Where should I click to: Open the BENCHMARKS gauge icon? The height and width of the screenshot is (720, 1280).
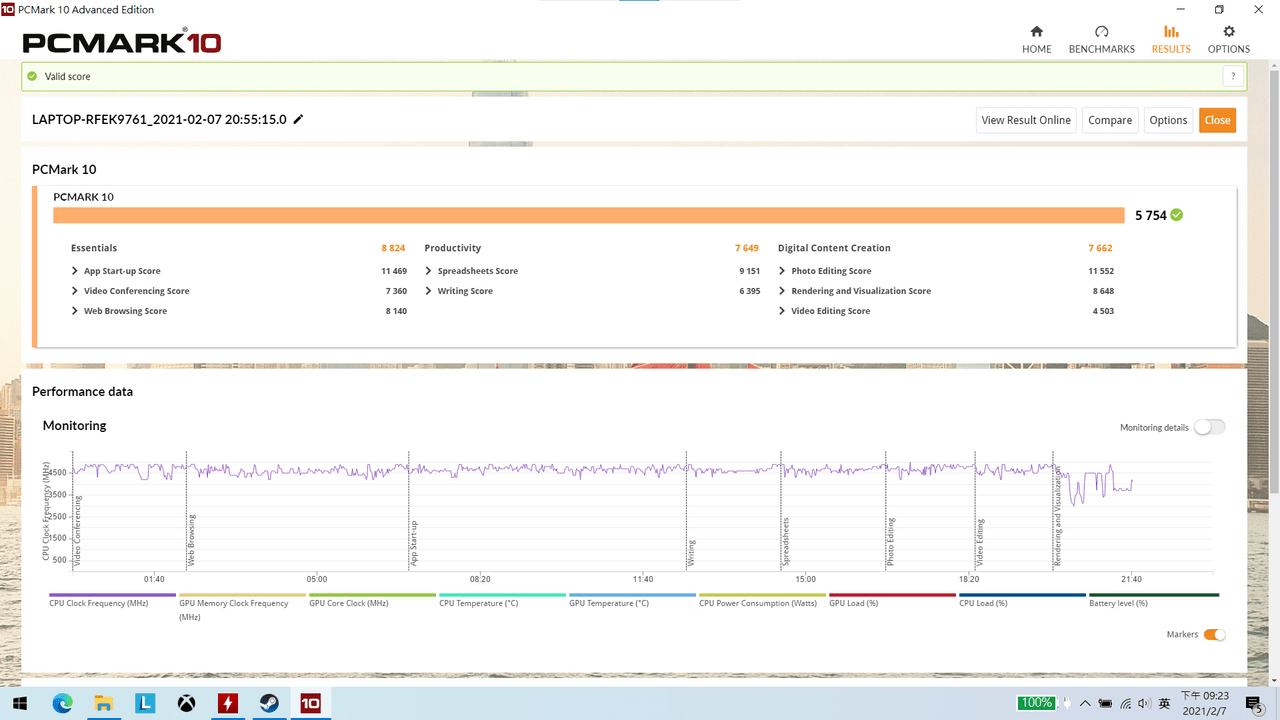1102,31
